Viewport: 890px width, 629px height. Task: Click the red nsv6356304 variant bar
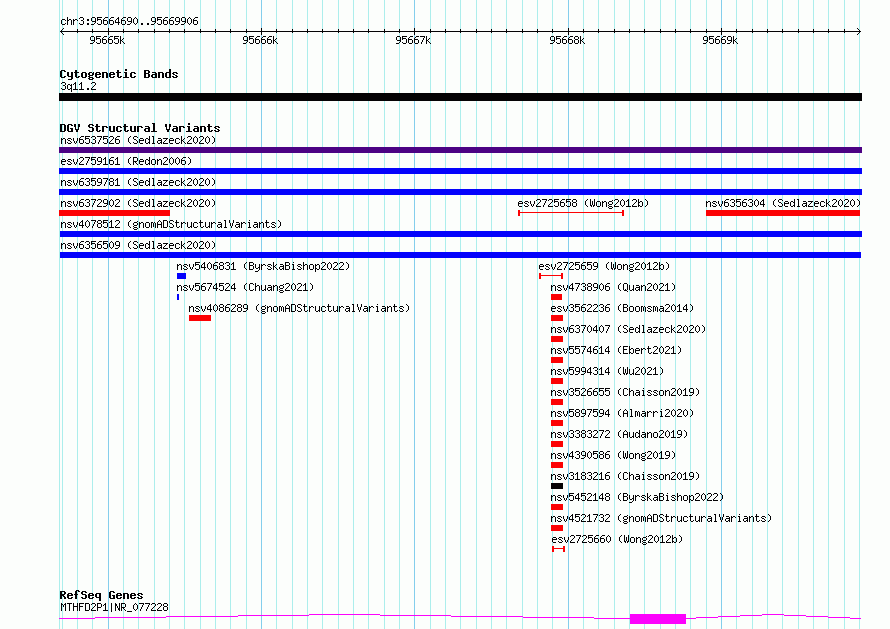pos(783,213)
